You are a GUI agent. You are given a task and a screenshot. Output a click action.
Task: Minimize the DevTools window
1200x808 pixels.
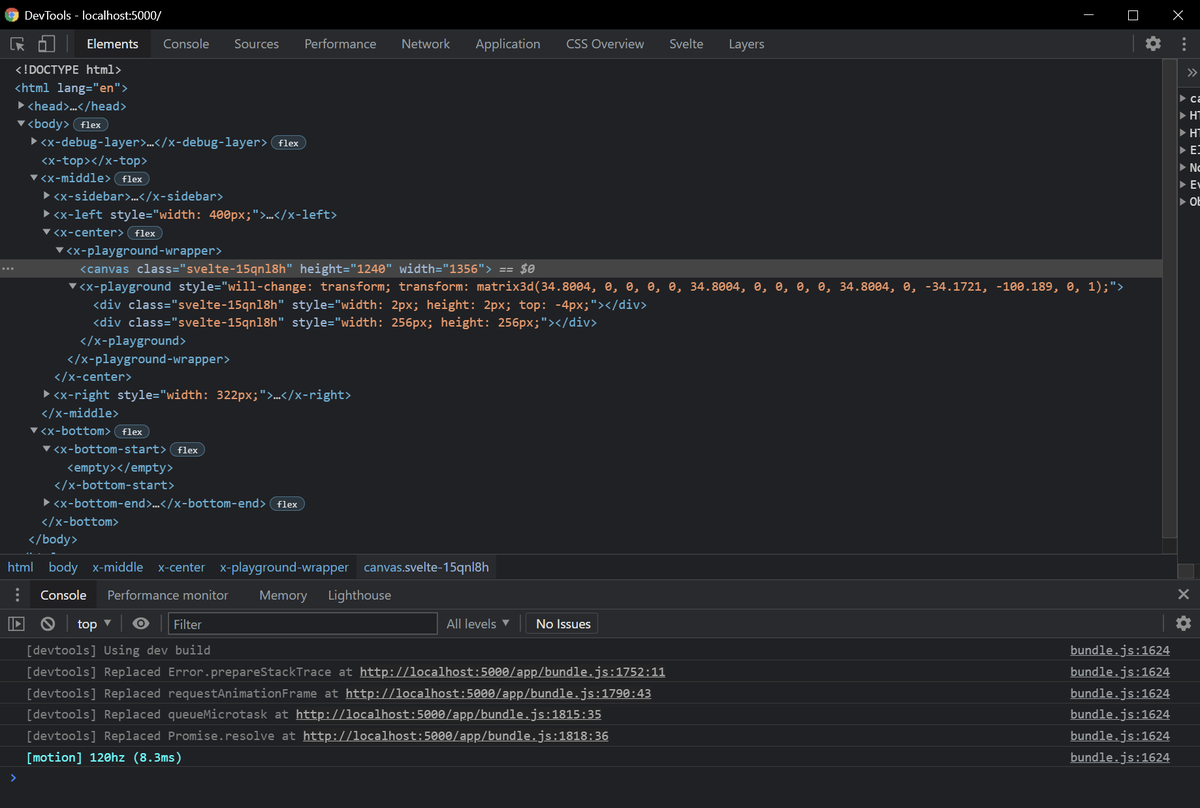coord(1088,15)
